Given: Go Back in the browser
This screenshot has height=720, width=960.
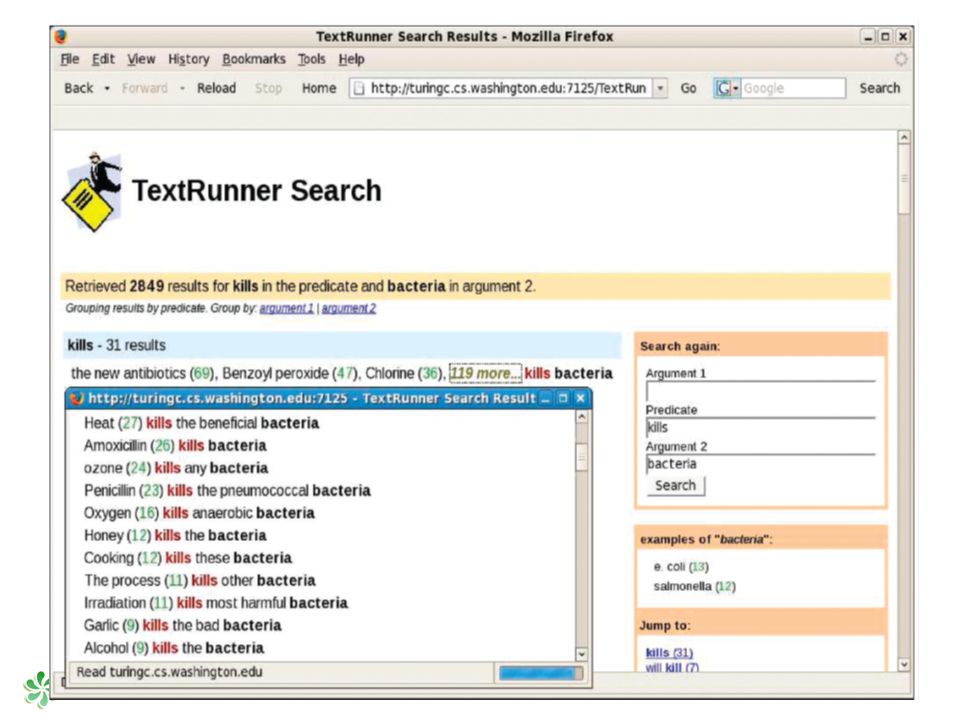Looking at the screenshot, I should [79, 88].
